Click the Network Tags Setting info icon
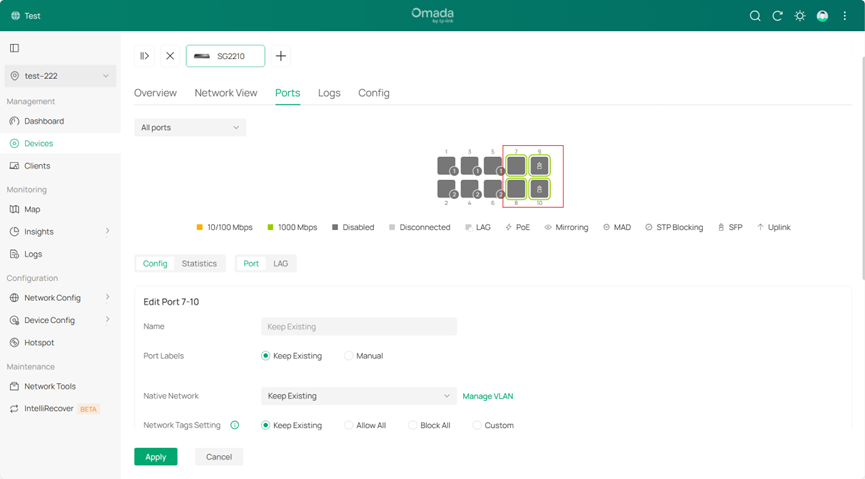The height and width of the screenshot is (479, 865). pyautogui.click(x=235, y=425)
